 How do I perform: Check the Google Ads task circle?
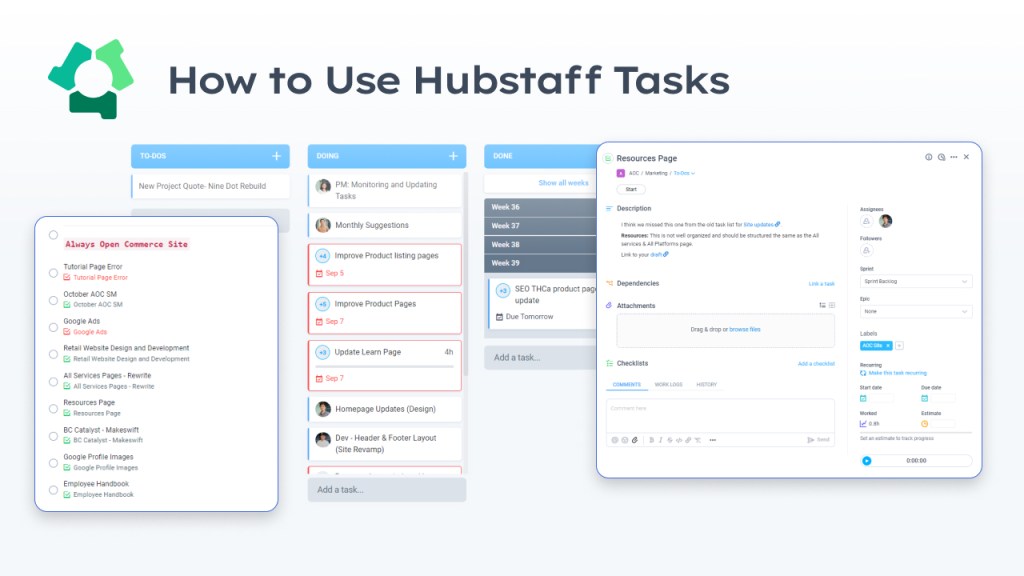[53, 326]
